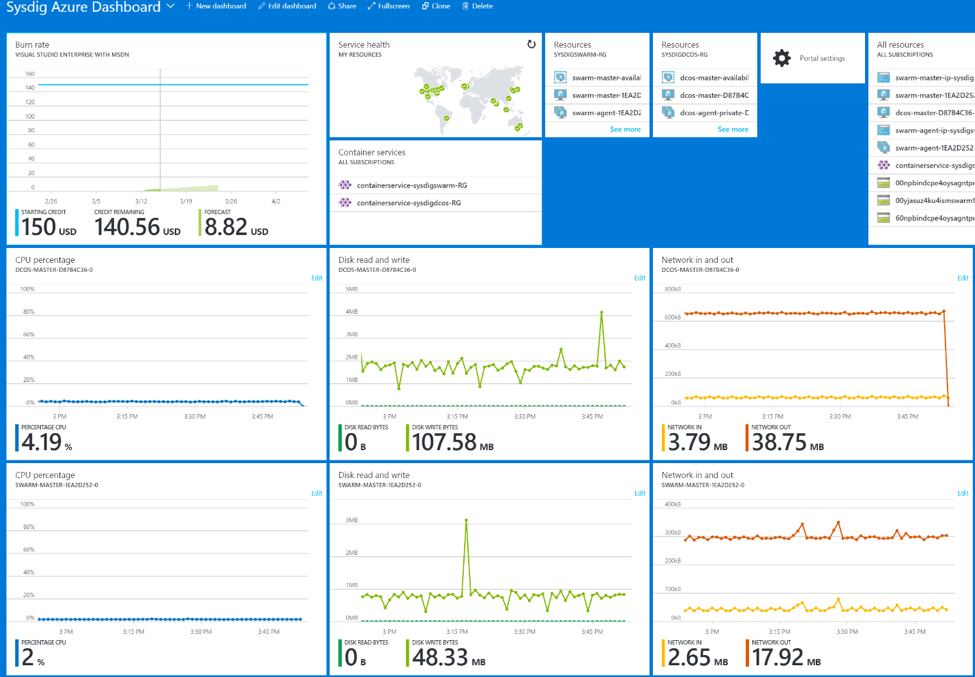Click swarm-agent-ip-sysdig icon in All resources
975x677 pixels.
pos(884,131)
